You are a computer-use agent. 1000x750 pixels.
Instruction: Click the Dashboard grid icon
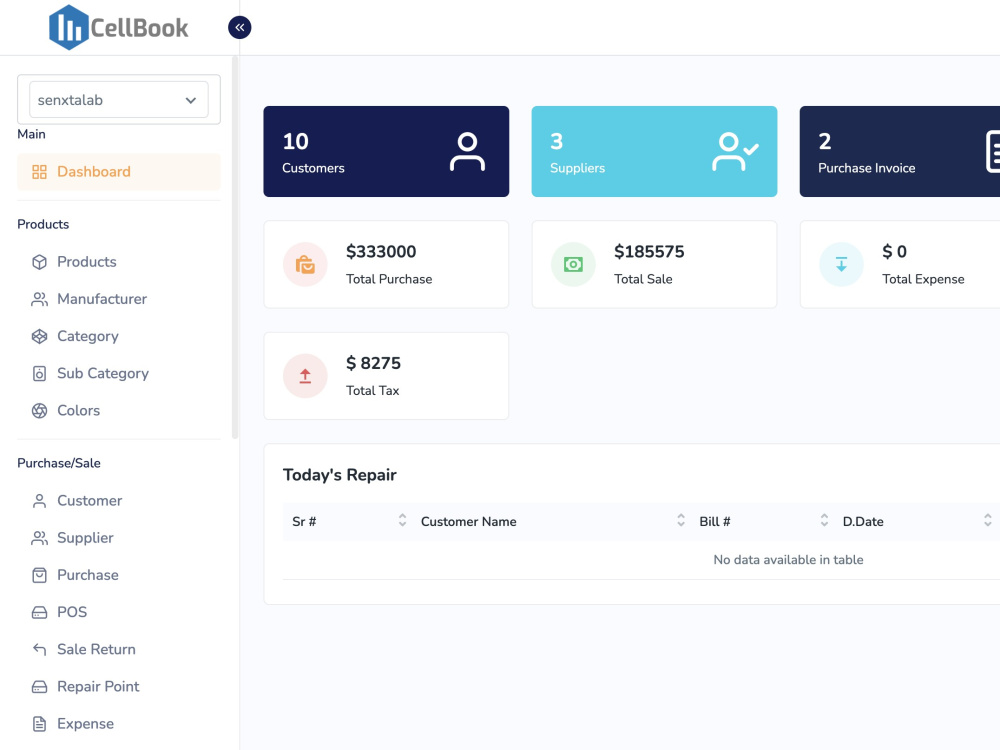40,172
